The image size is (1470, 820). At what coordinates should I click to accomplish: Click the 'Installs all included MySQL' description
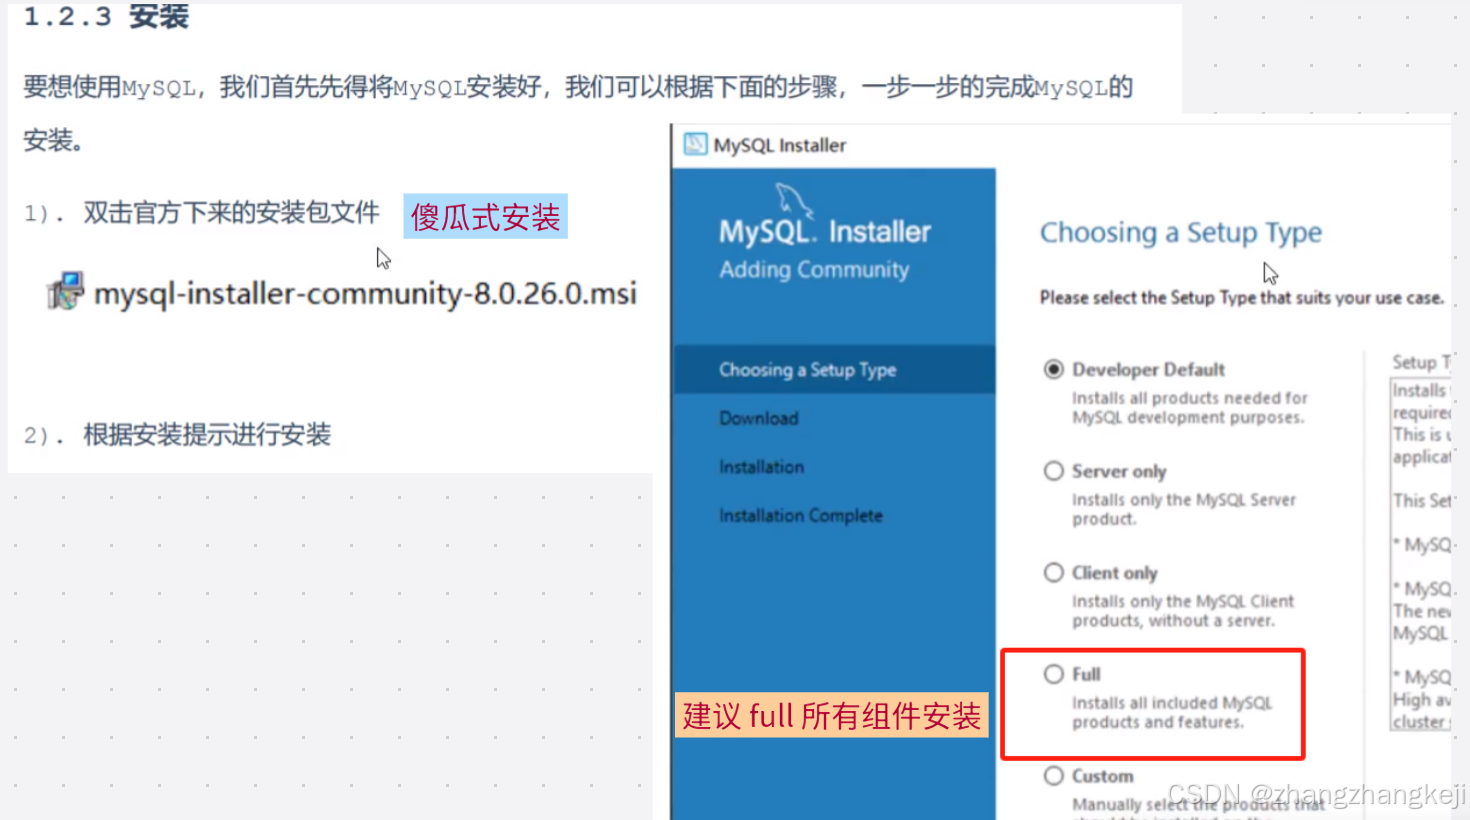coord(1172,712)
